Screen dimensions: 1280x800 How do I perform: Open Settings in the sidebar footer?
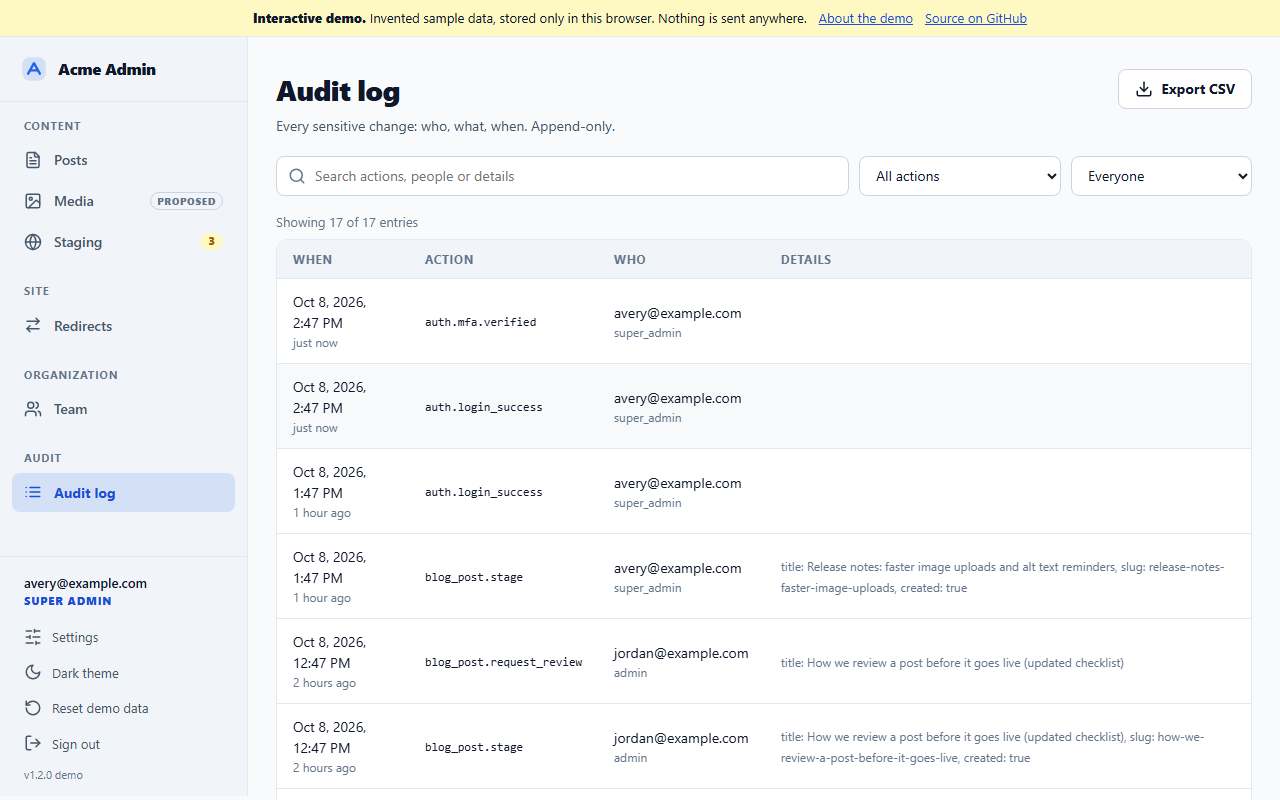(123, 637)
